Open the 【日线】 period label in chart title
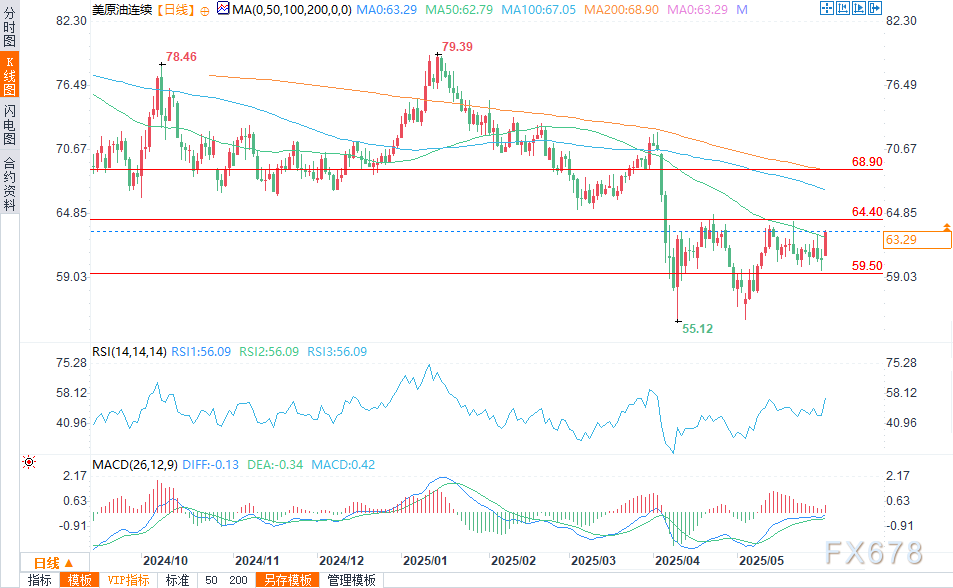This screenshot has width=953, height=588. click(x=175, y=10)
